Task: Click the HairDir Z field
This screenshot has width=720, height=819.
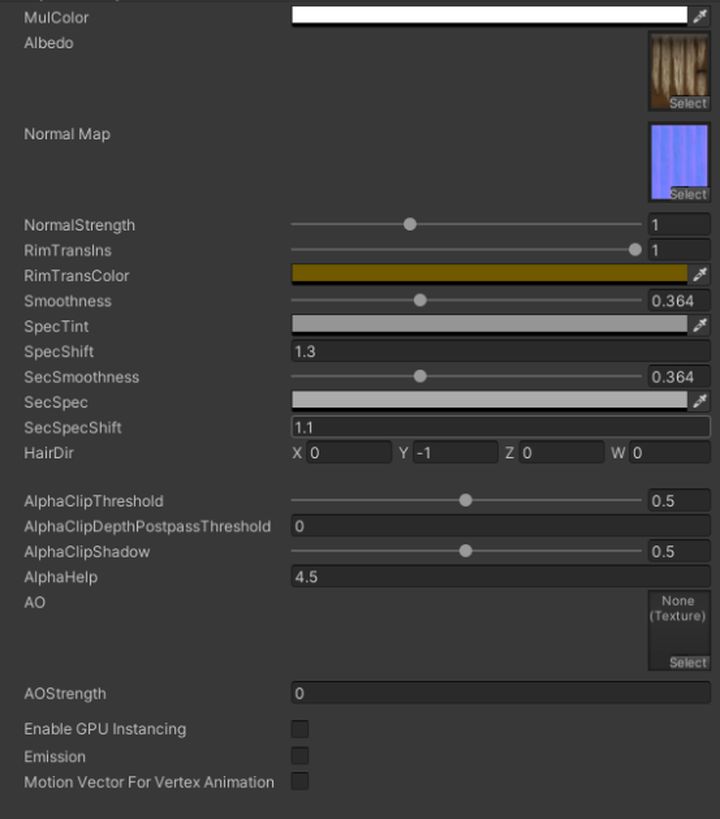Action: [x=562, y=452]
